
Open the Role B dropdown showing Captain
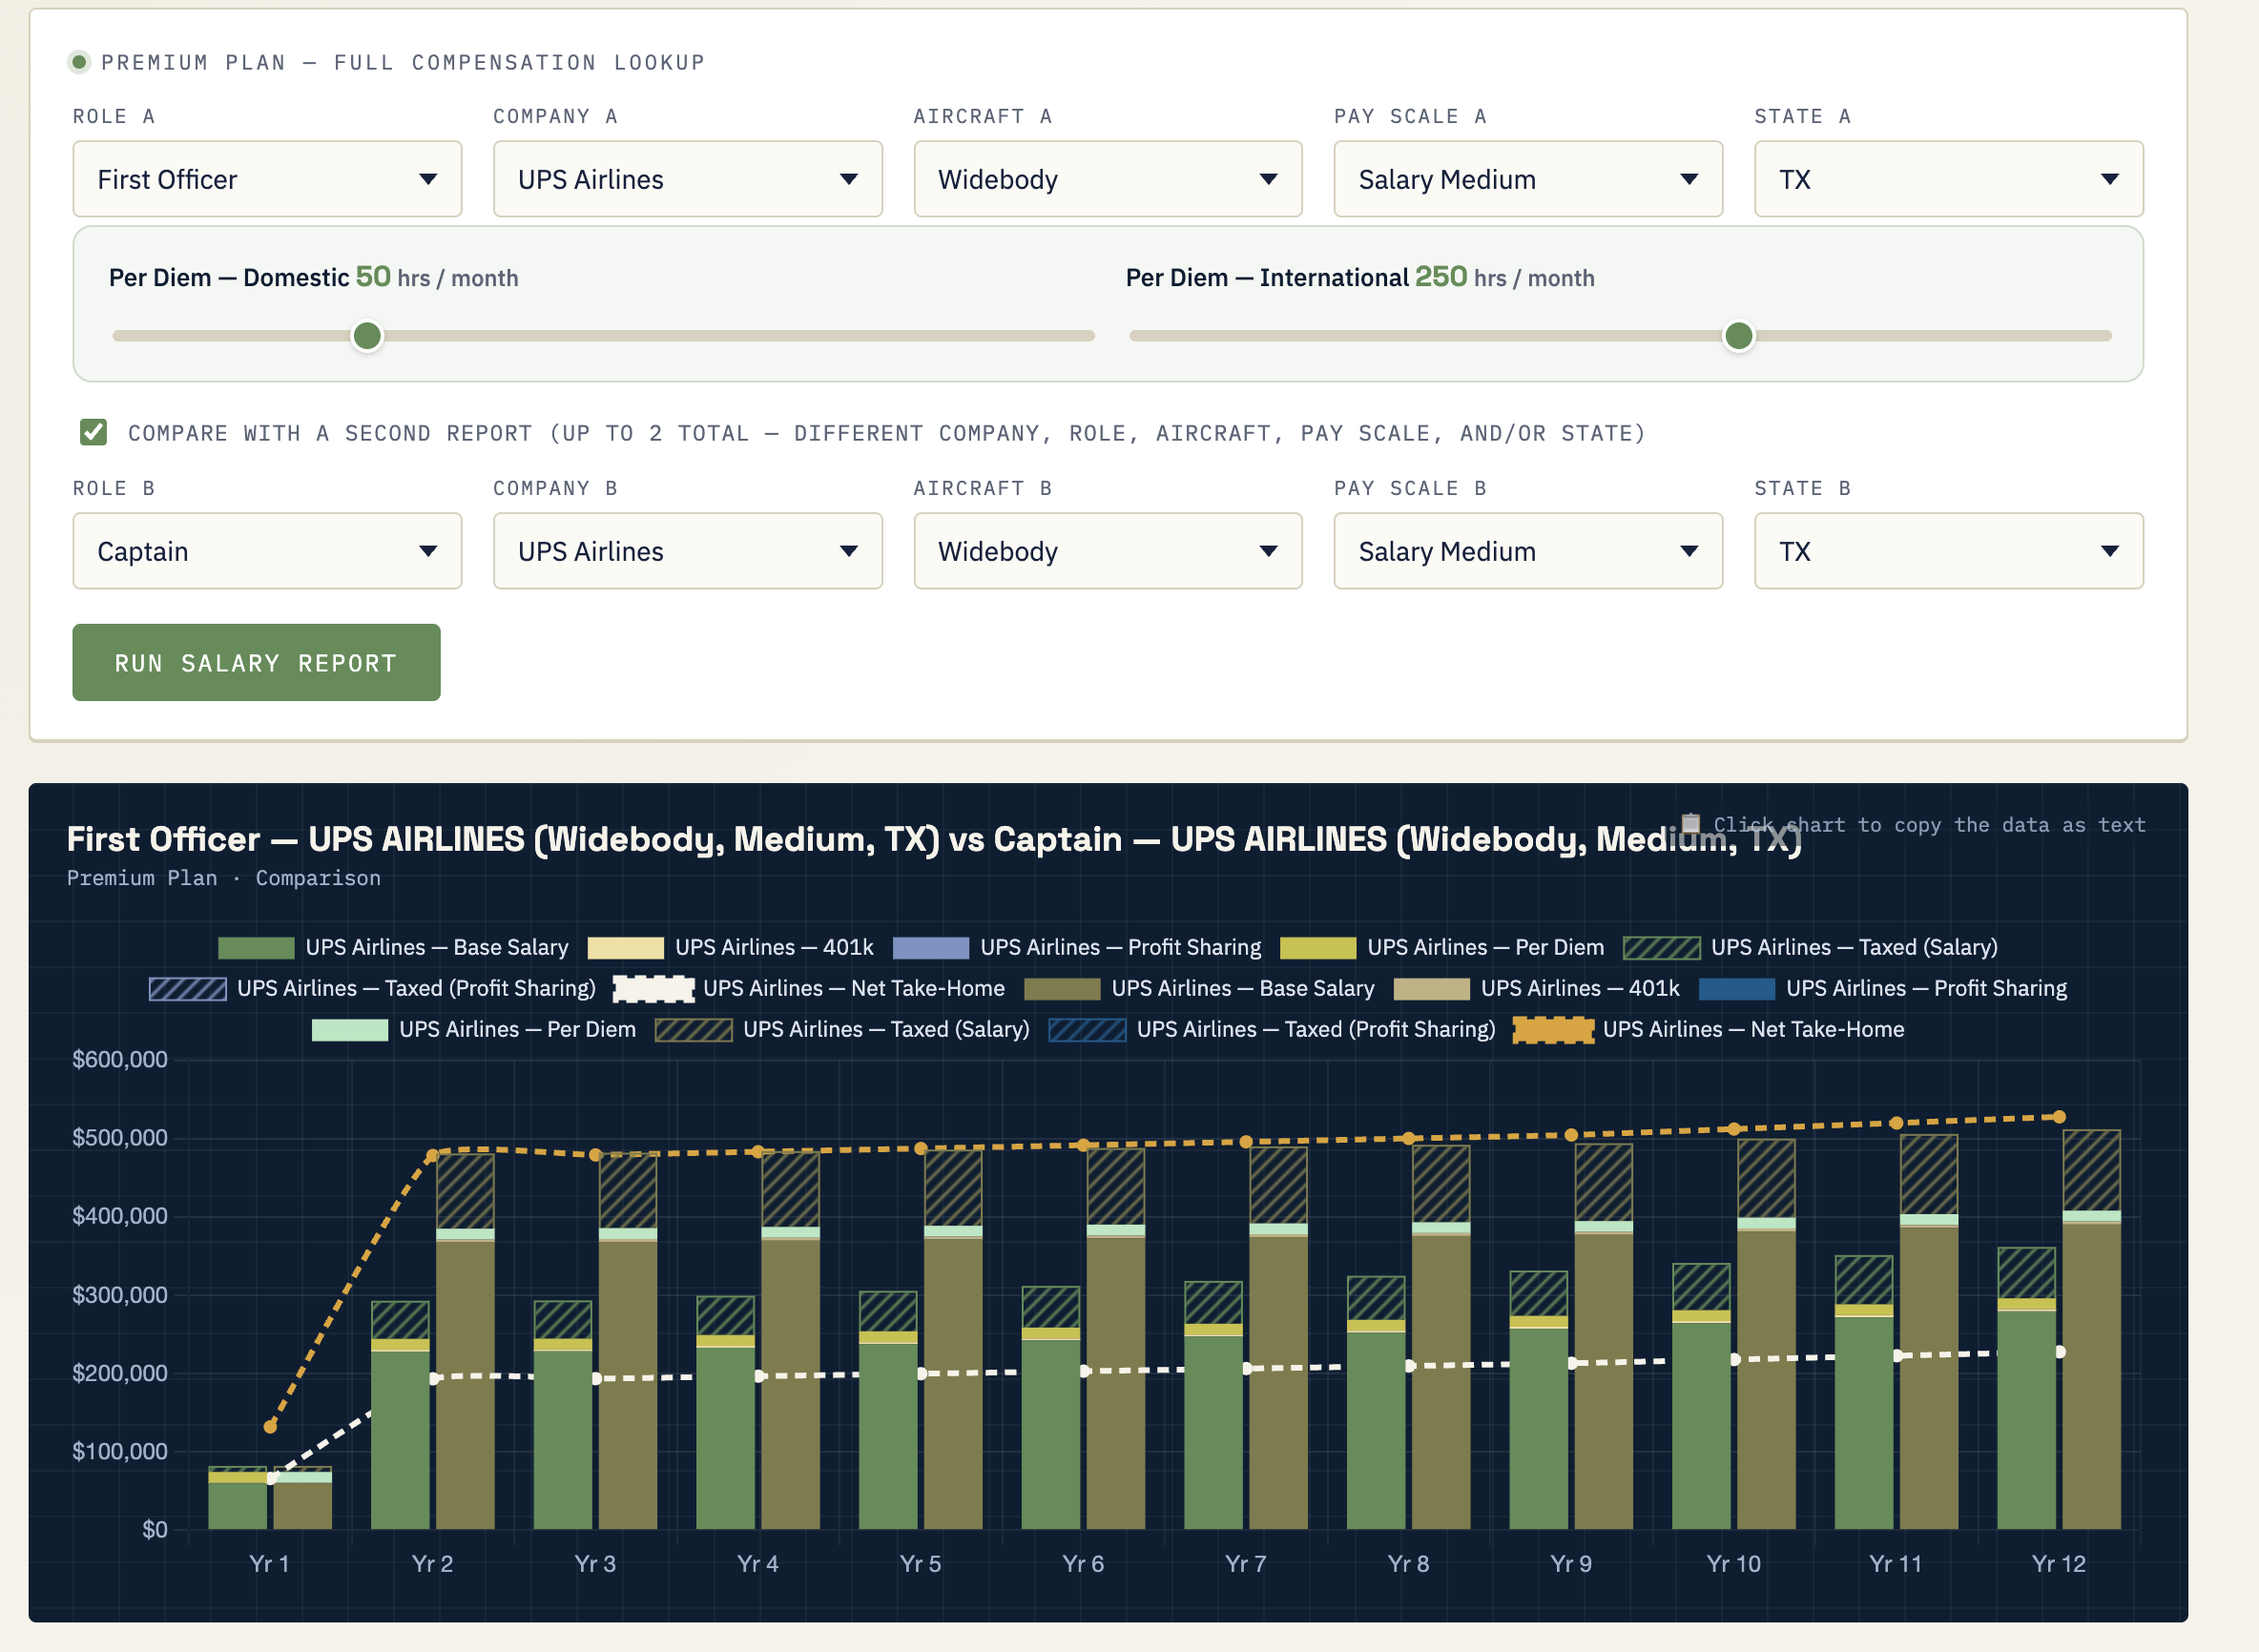[x=267, y=551]
